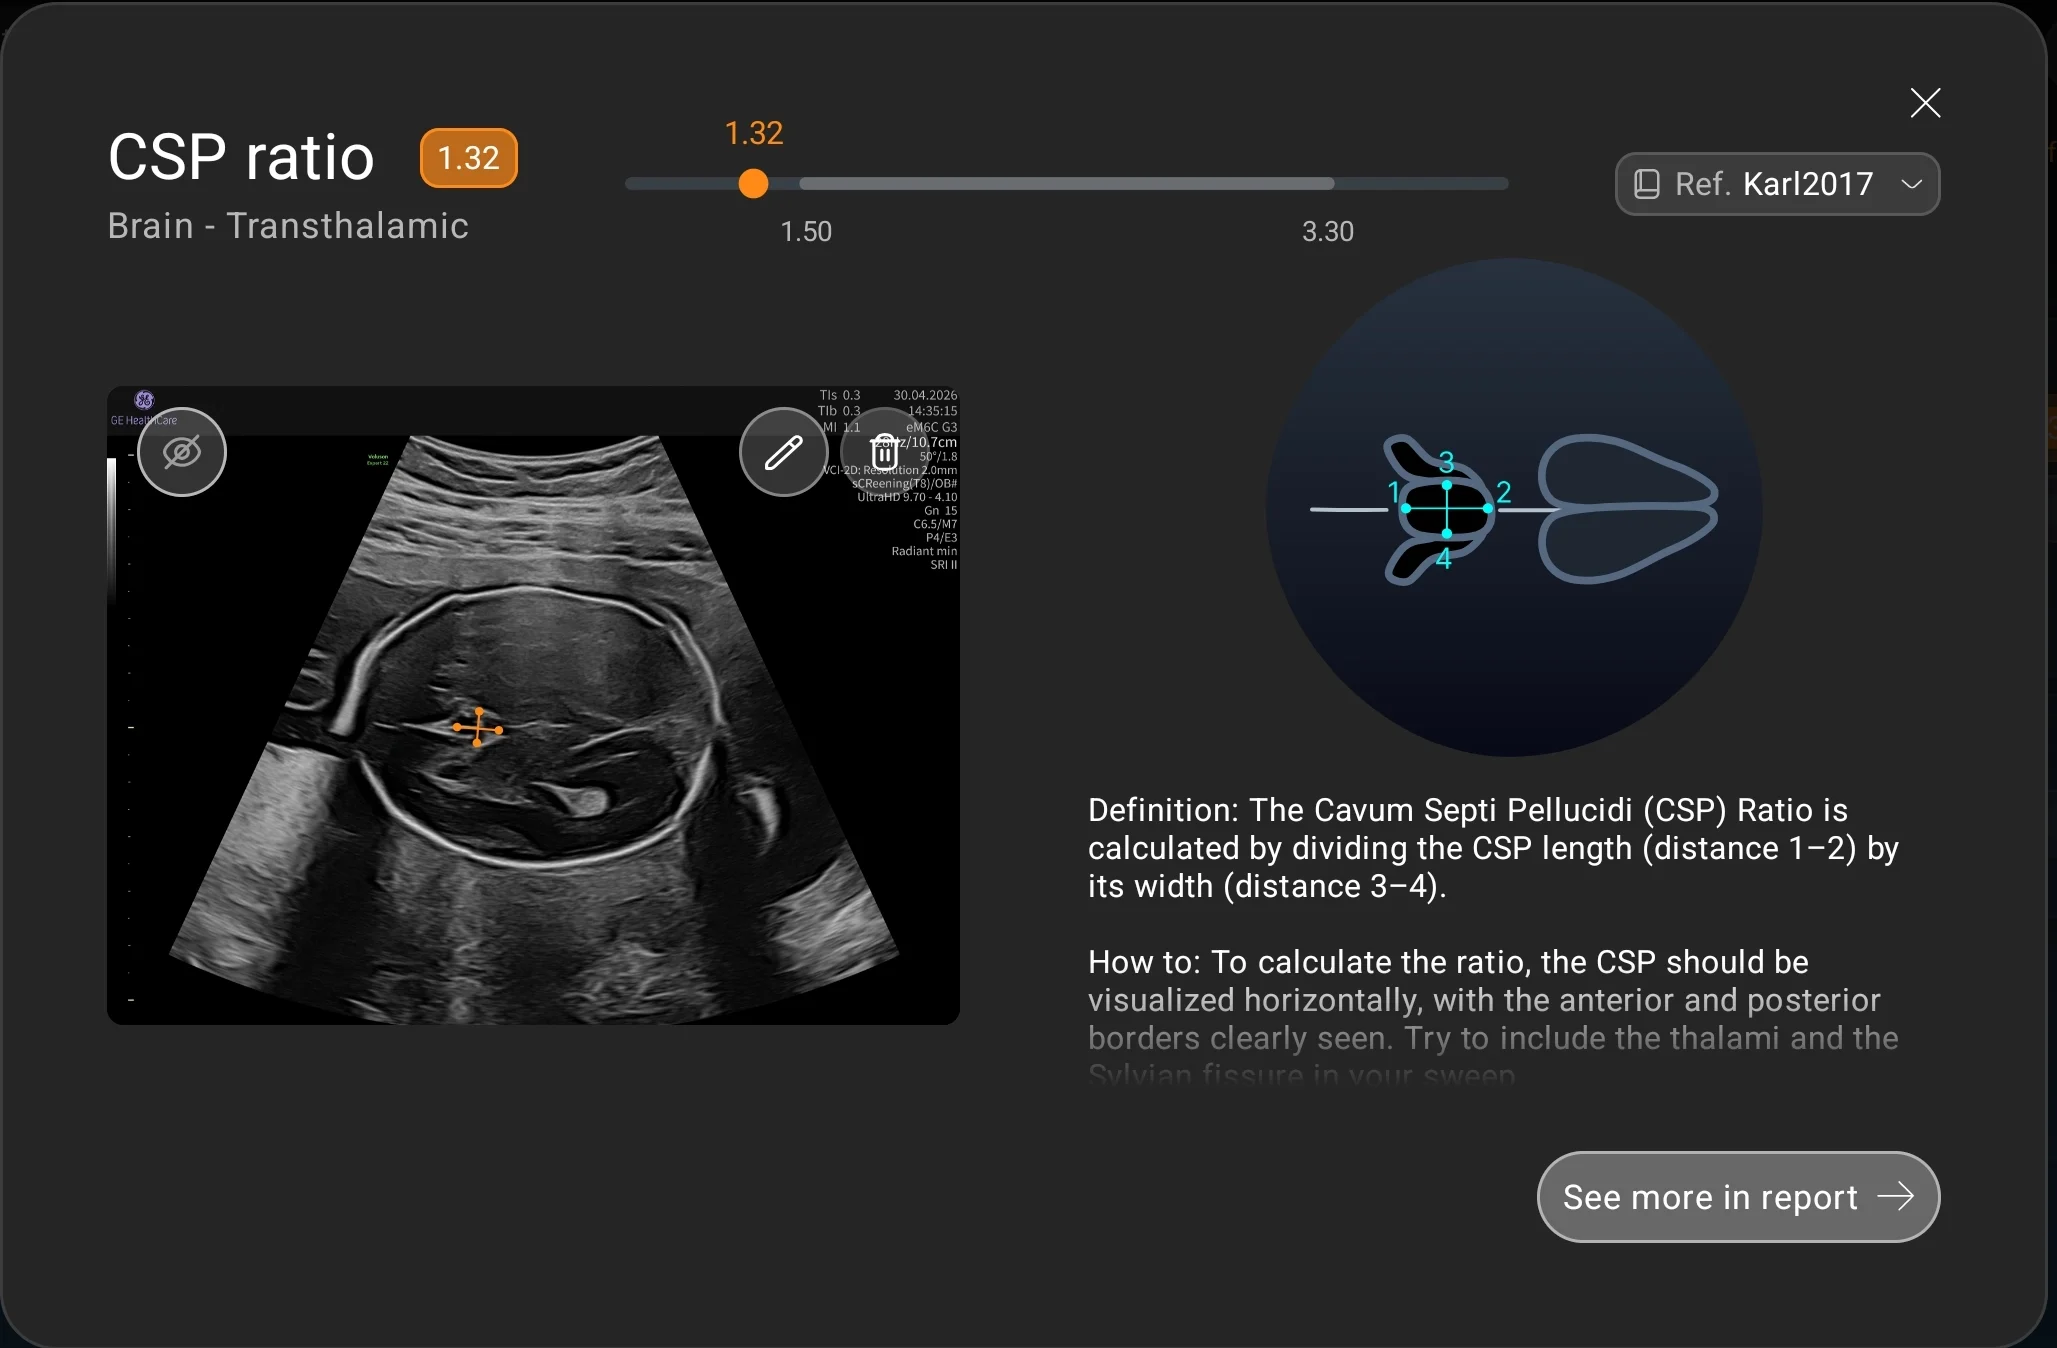Click the GE HealthCare logo on image
This screenshot has width=2057, height=1348.
(x=144, y=408)
